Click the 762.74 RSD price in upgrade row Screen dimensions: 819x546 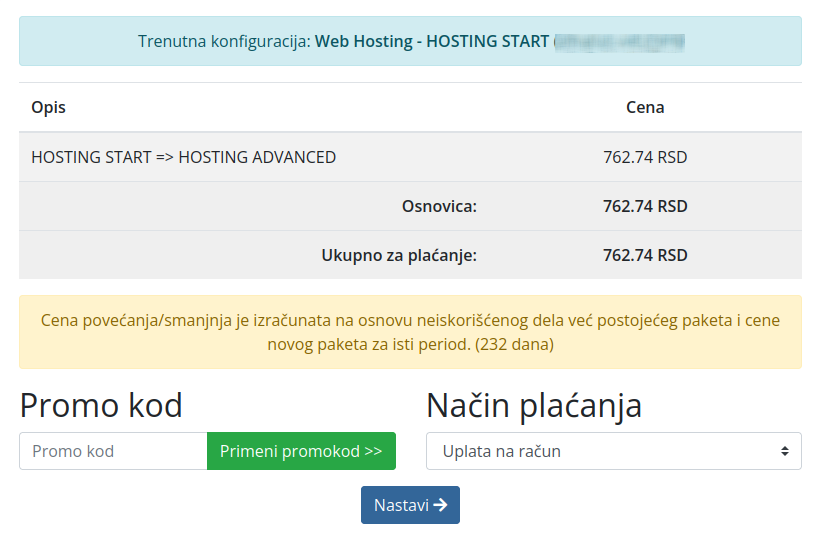pos(645,157)
